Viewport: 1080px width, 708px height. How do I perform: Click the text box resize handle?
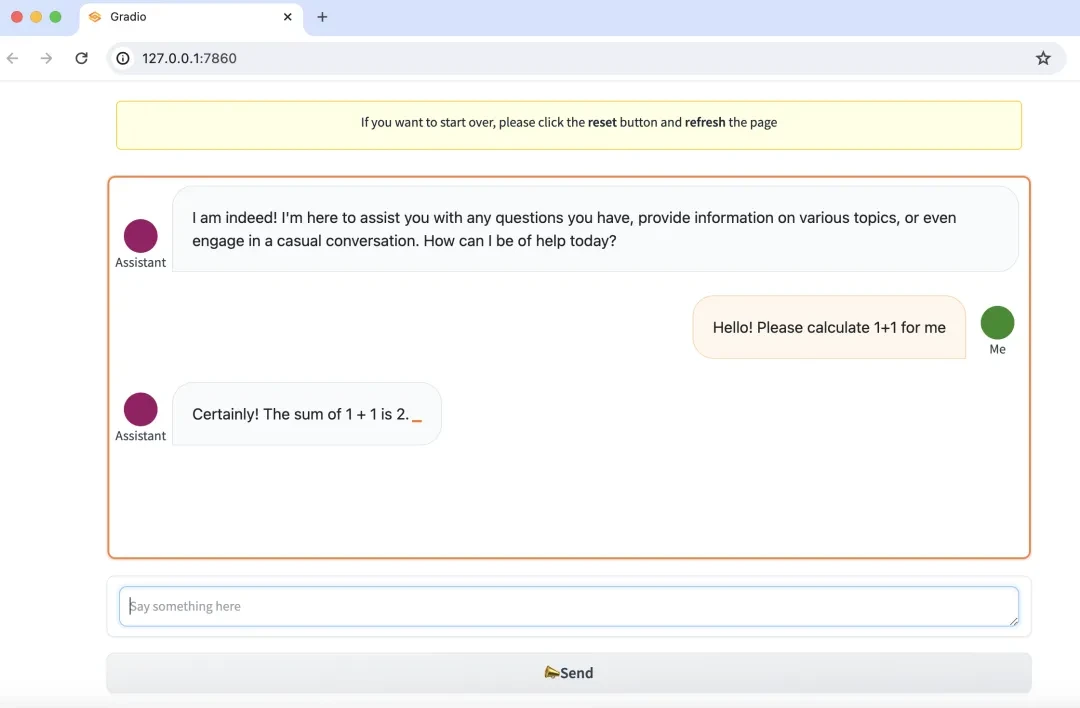click(x=1014, y=622)
